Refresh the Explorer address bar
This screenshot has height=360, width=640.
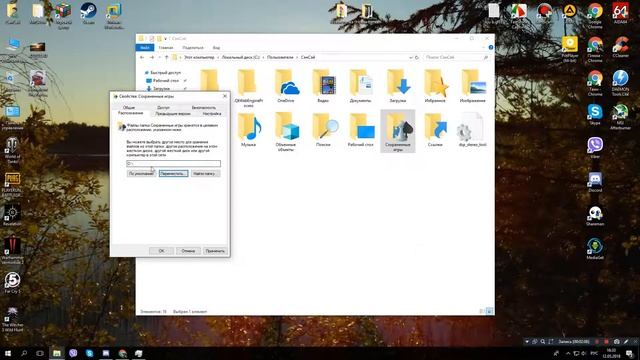click(x=417, y=58)
